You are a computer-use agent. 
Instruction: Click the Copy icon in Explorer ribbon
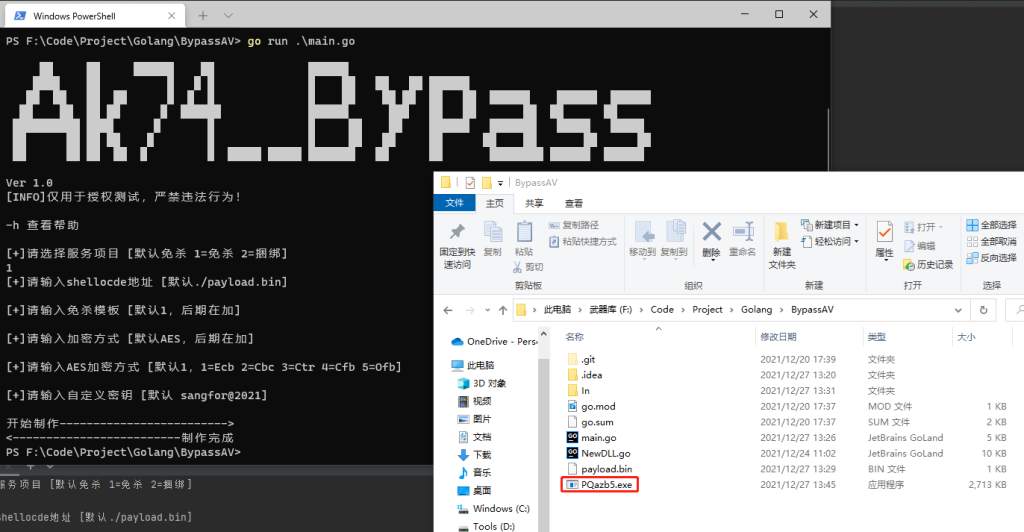pyautogui.click(x=492, y=231)
